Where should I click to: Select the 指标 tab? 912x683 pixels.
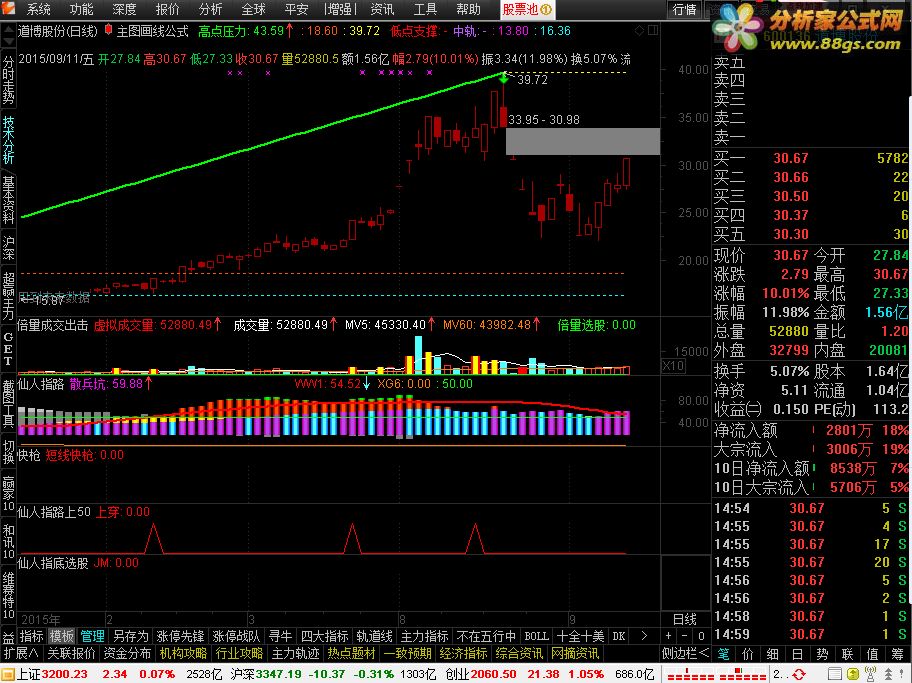click(x=31, y=636)
